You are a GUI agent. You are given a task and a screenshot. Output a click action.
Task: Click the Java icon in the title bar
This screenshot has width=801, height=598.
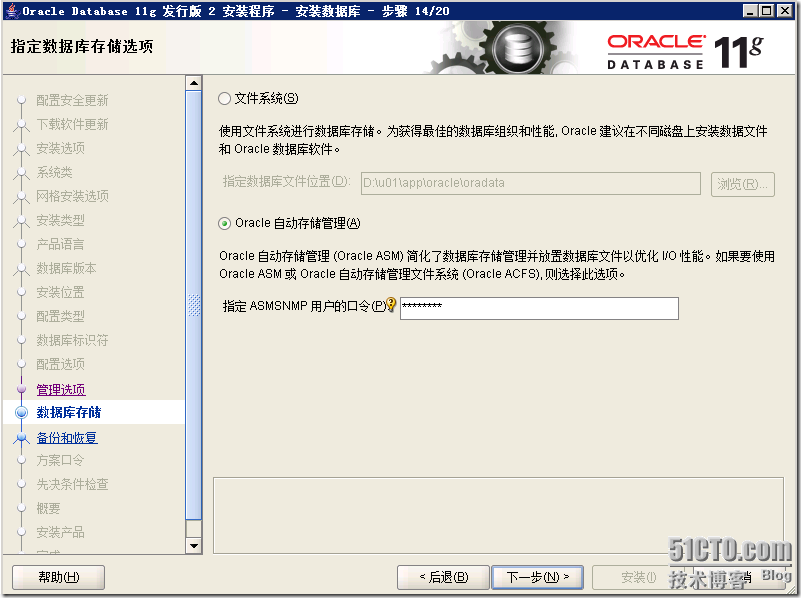(12, 11)
